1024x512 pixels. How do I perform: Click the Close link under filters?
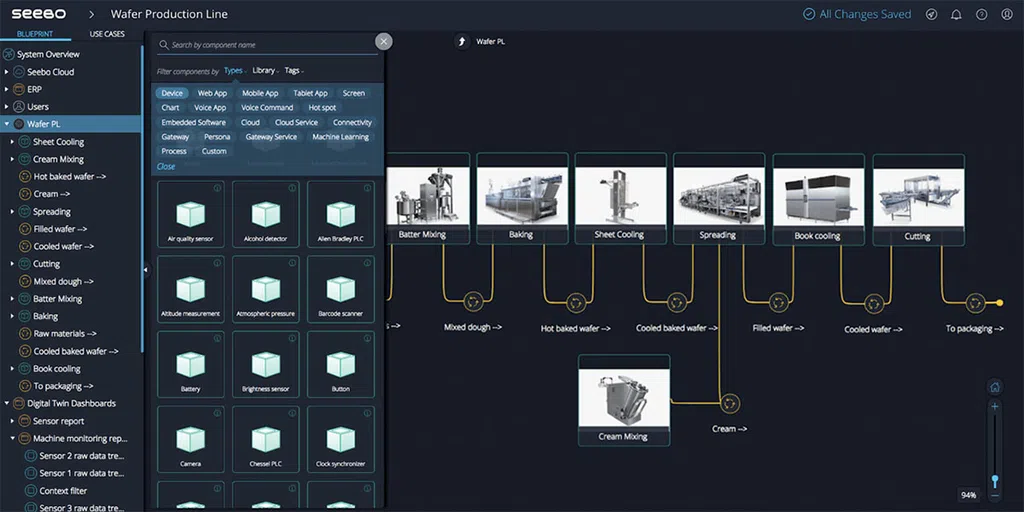(x=166, y=167)
